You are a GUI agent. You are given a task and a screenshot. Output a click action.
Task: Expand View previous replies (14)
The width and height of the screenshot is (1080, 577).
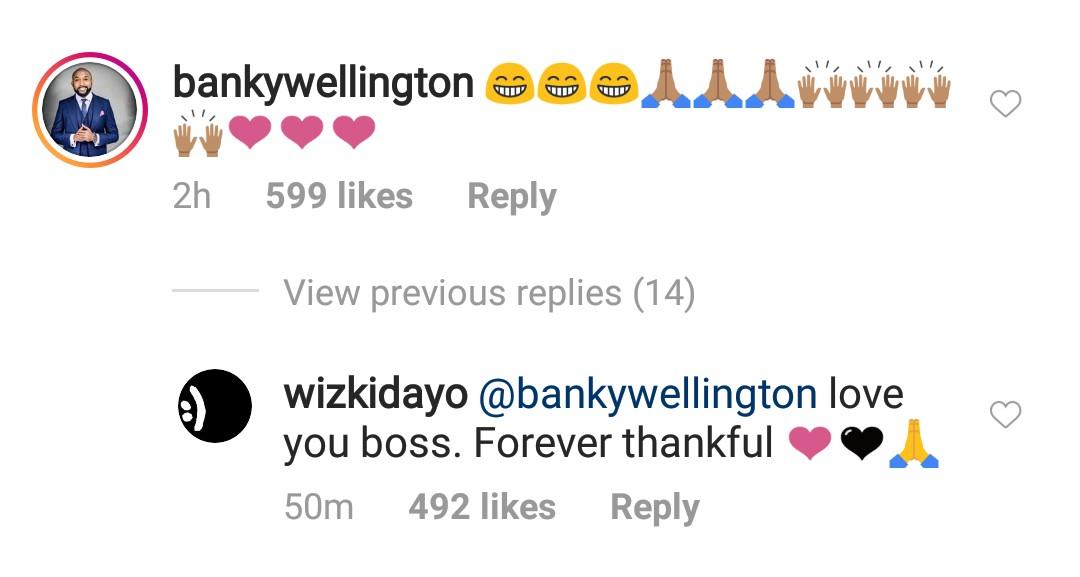pos(490,293)
